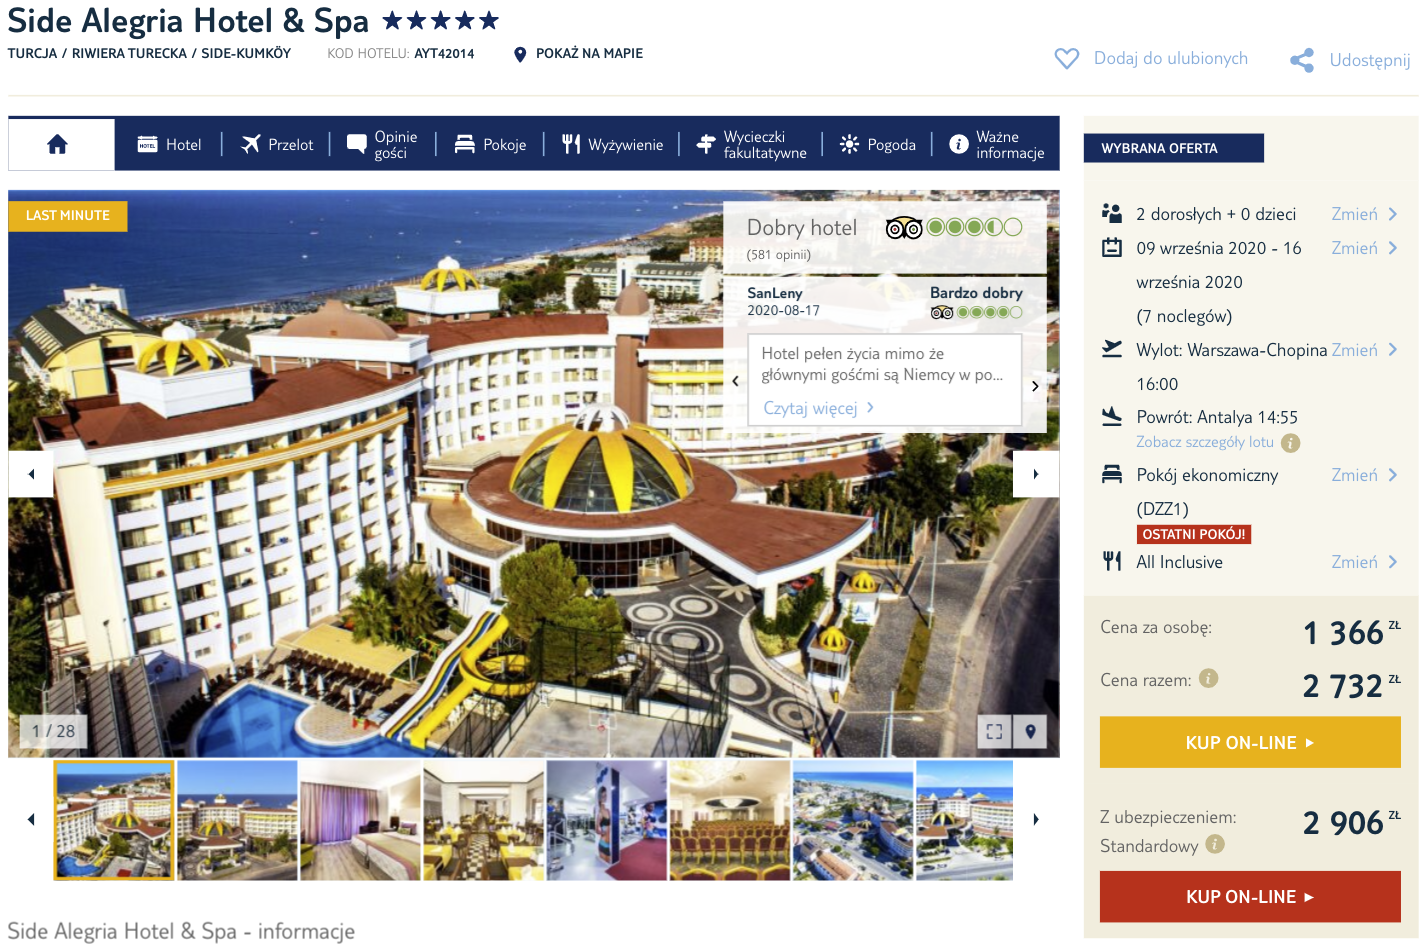Expand departure airport chevron

click(1392, 350)
